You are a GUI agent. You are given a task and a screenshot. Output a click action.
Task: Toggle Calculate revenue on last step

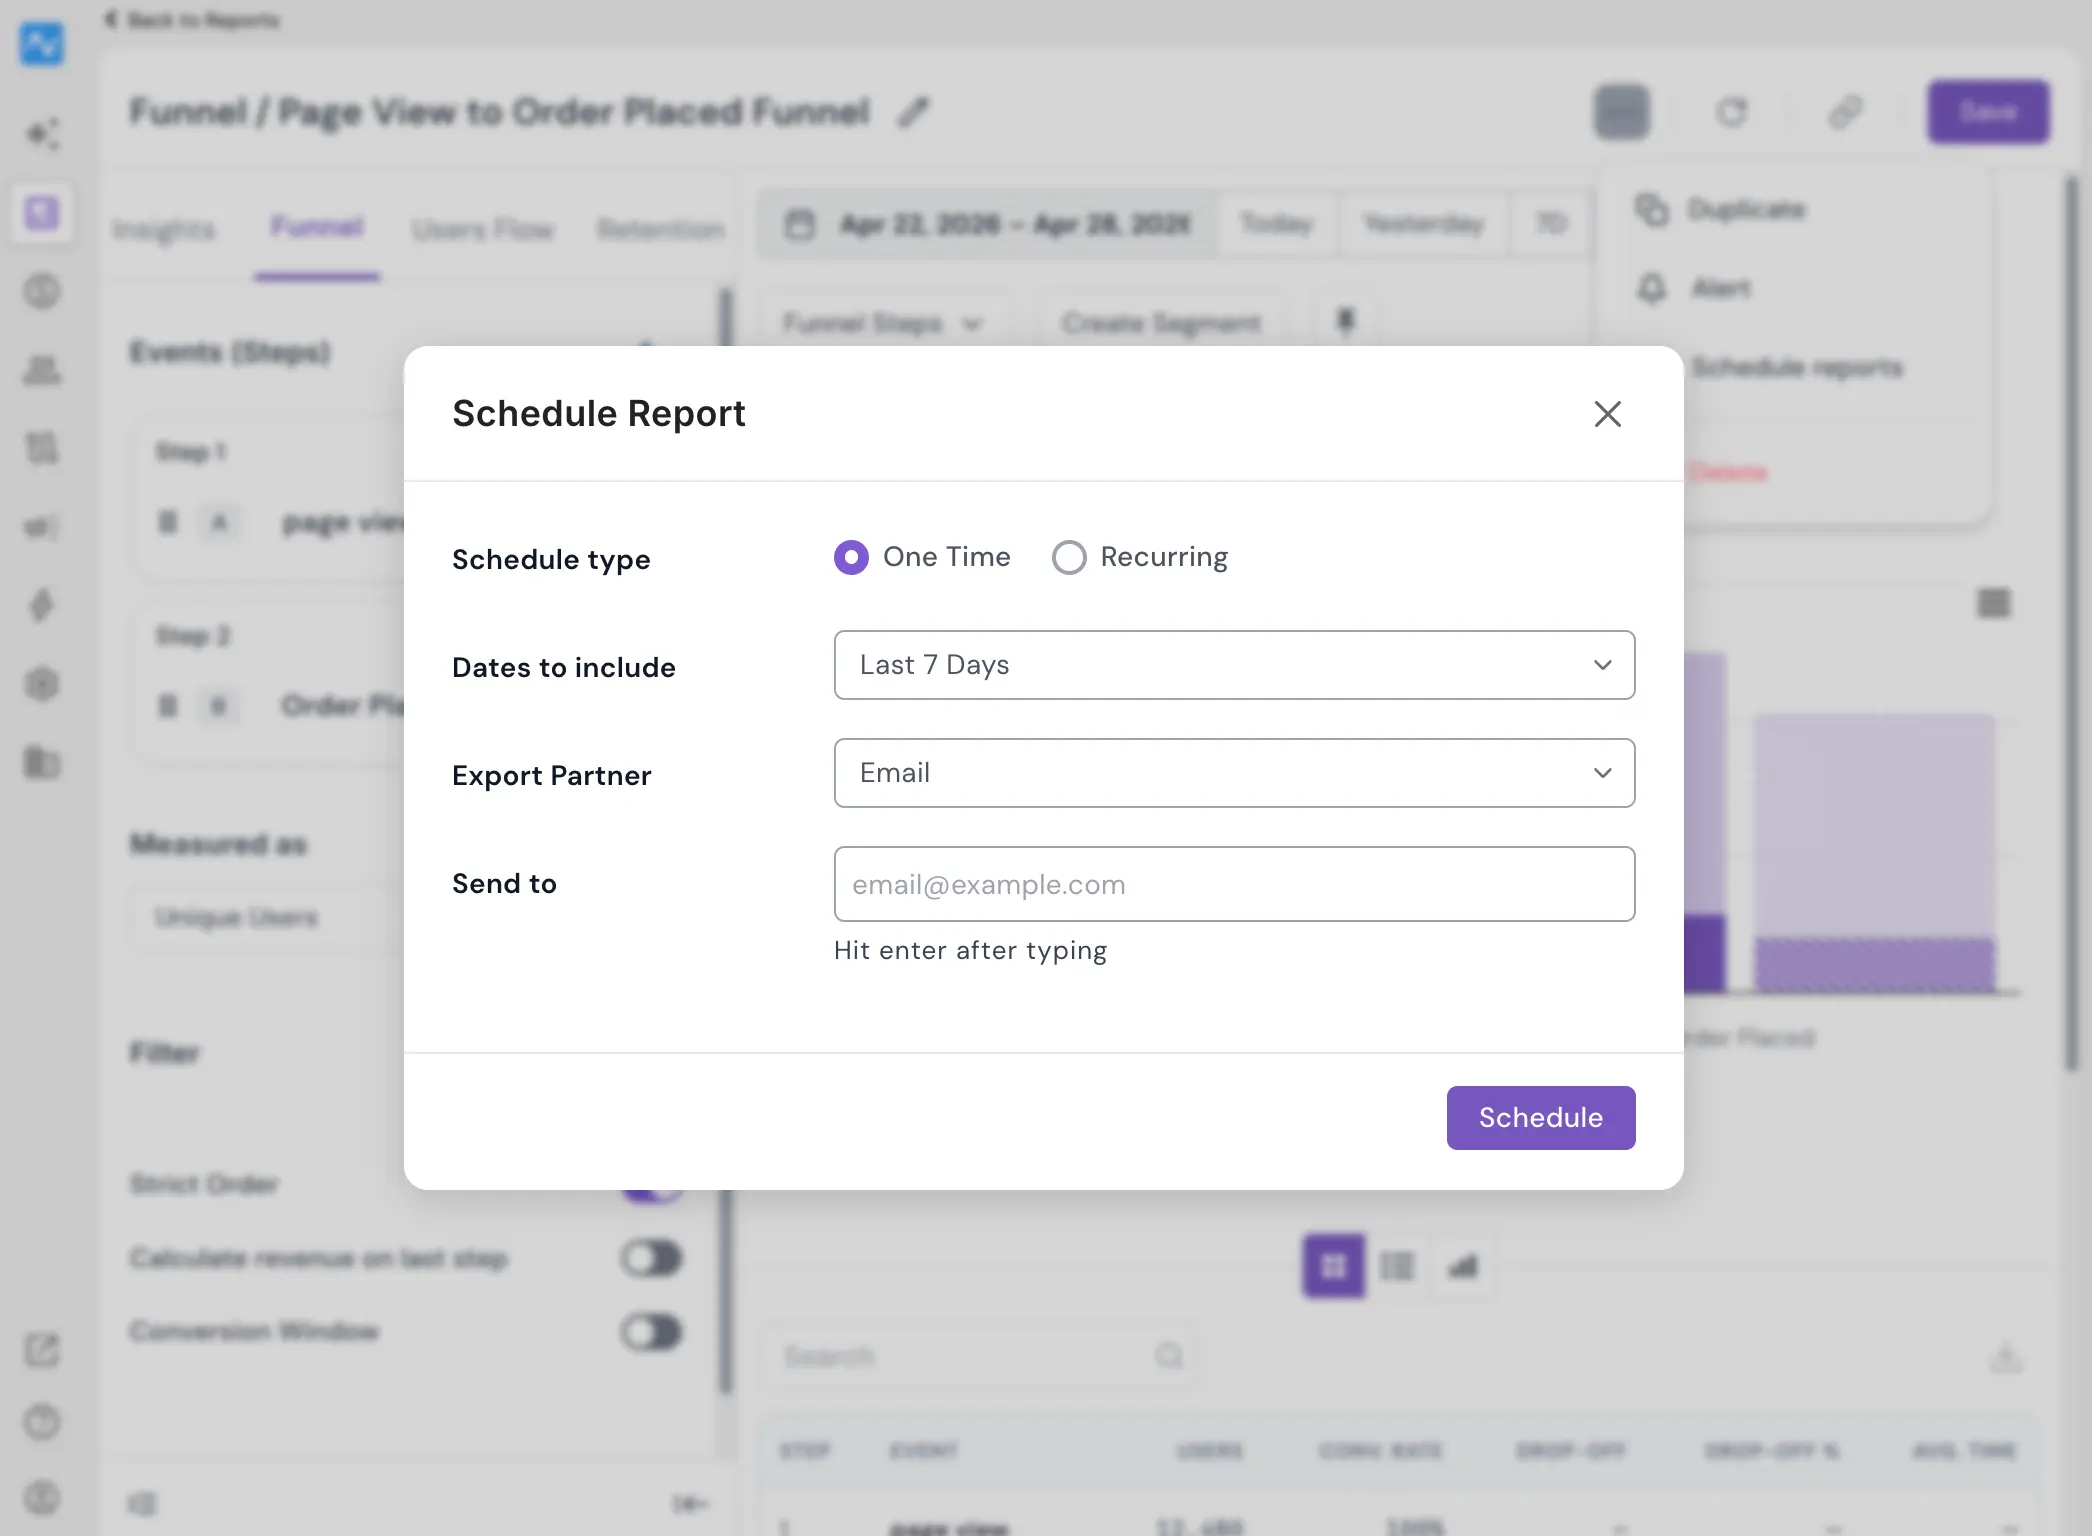click(x=651, y=1258)
